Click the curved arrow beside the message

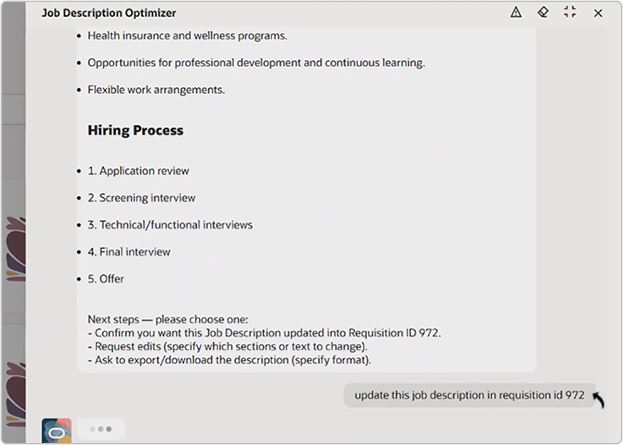point(599,399)
